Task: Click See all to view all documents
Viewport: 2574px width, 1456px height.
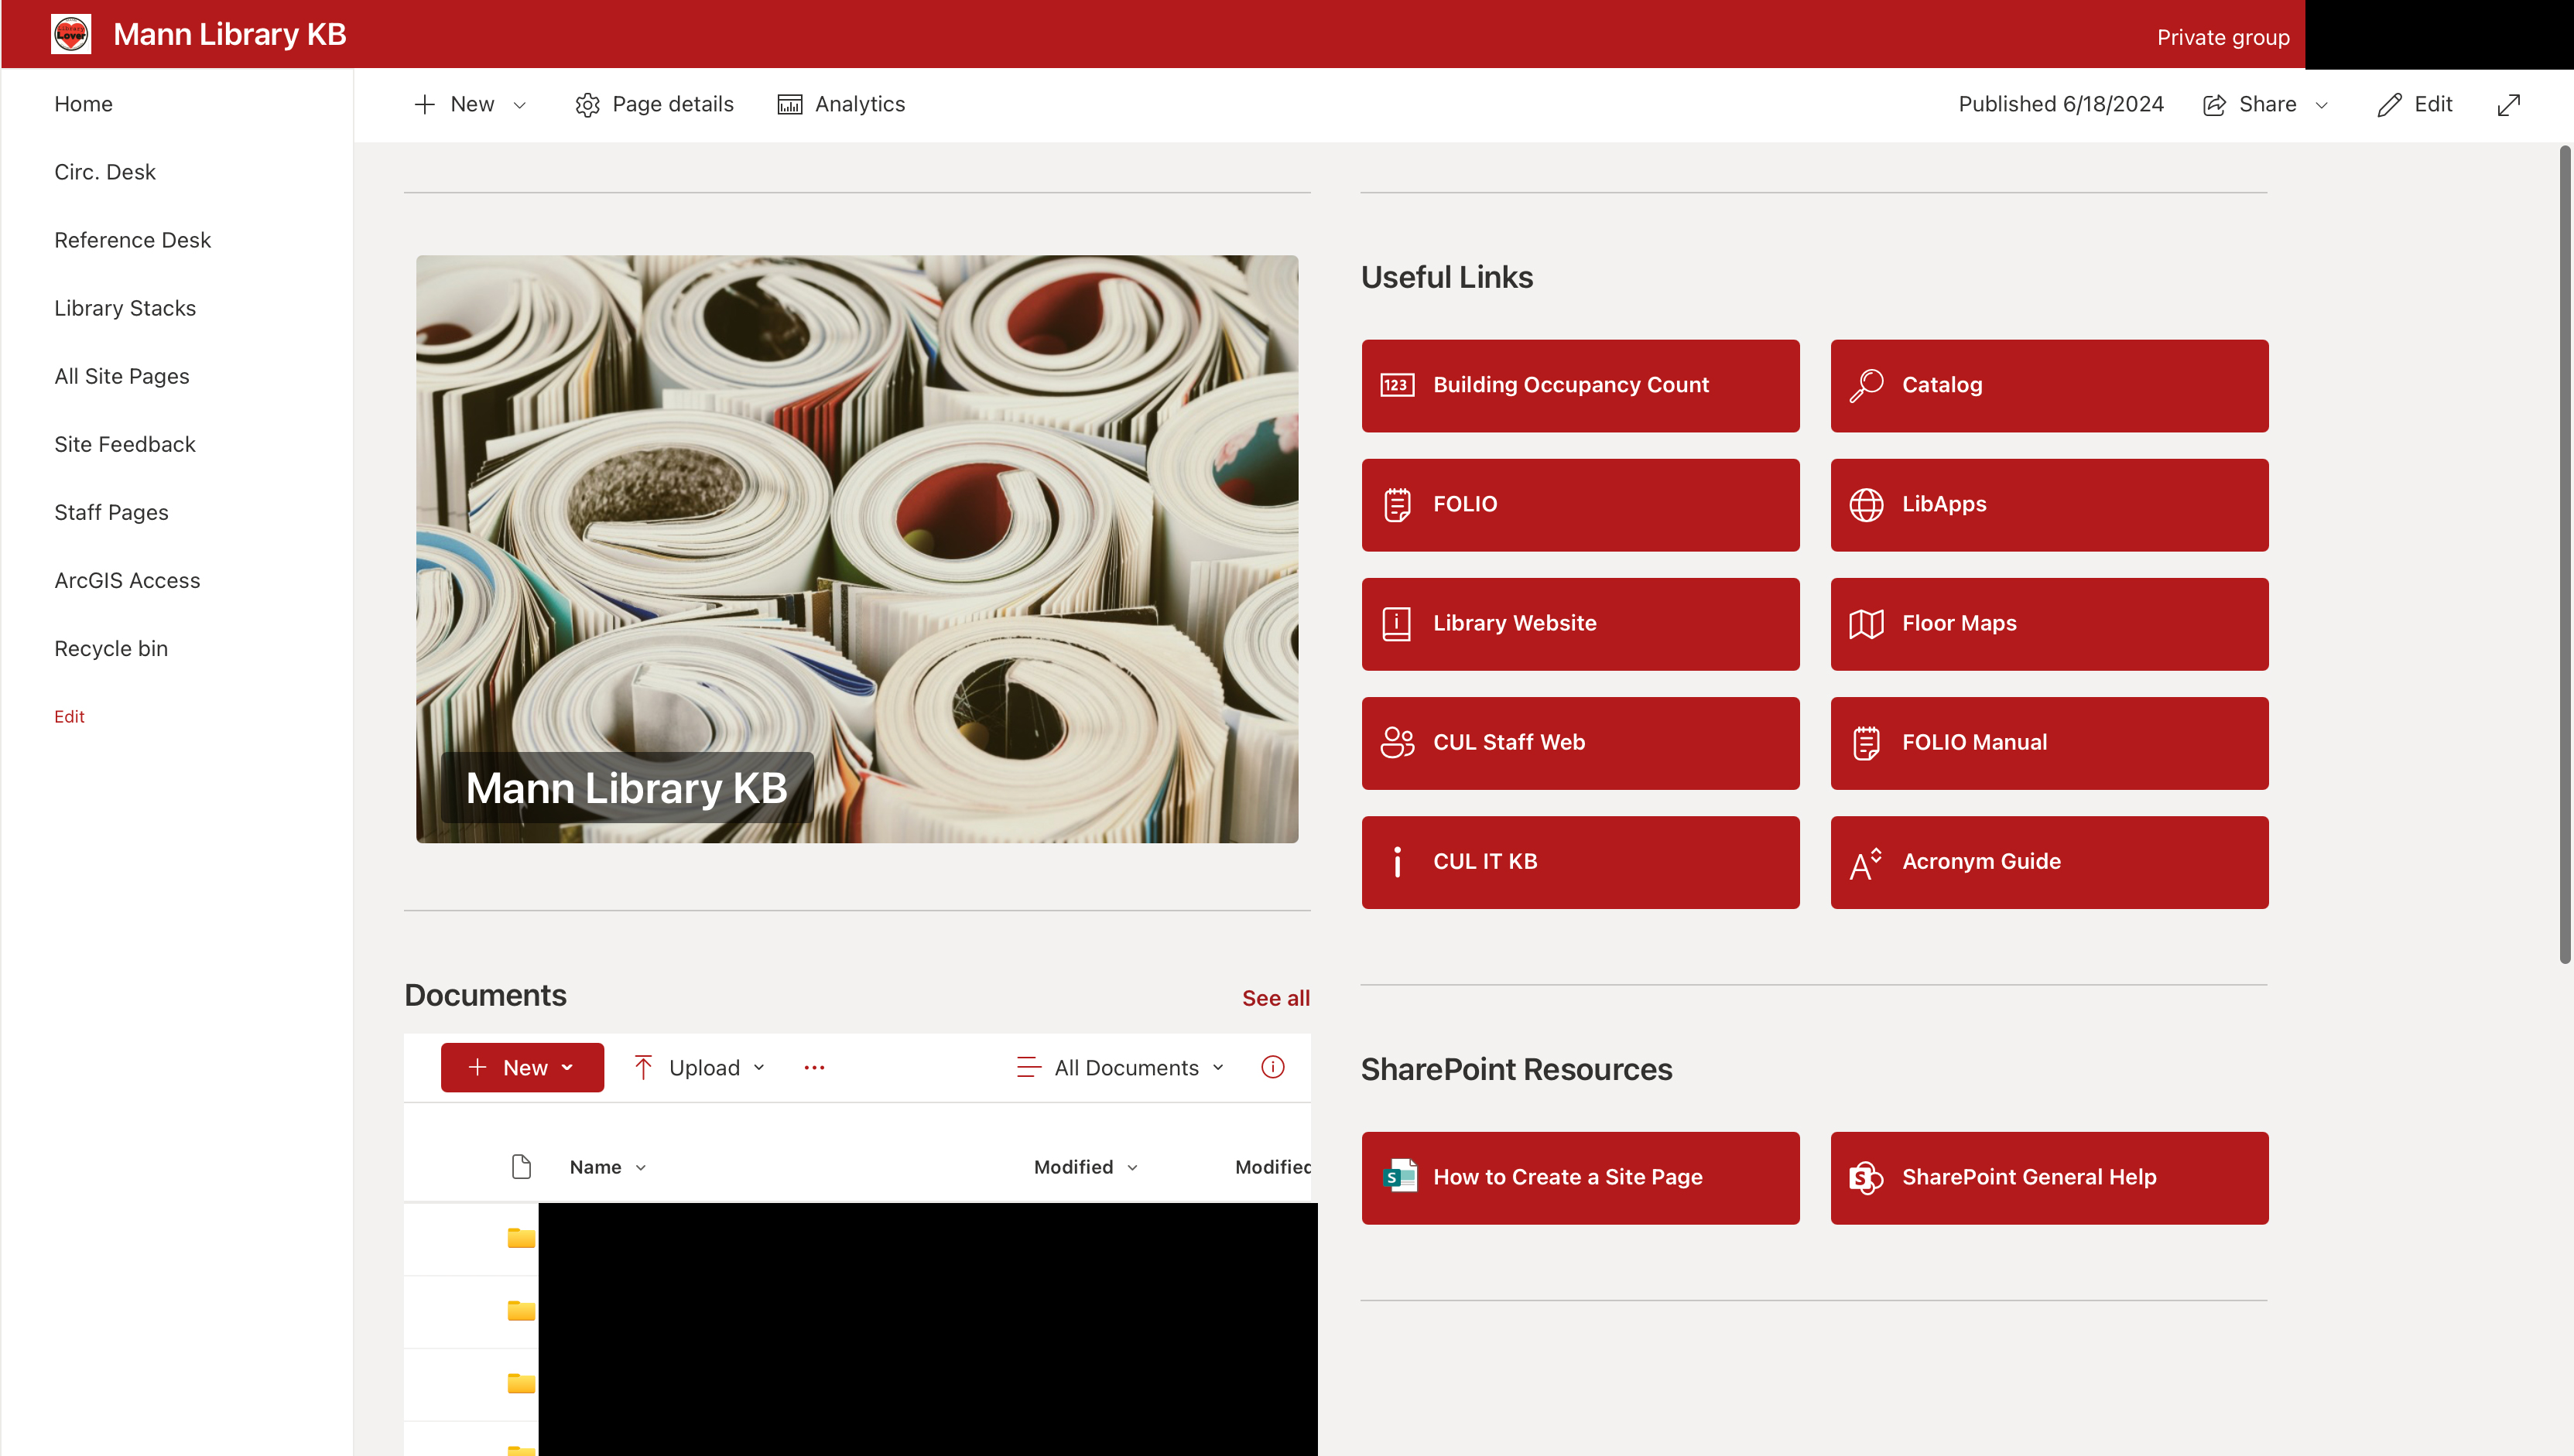Action: pyautogui.click(x=1275, y=997)
